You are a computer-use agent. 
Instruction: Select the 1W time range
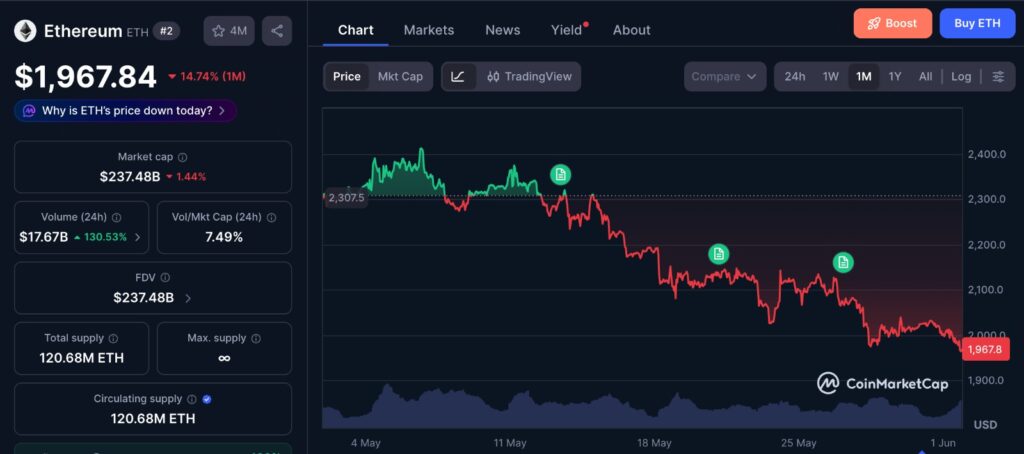[831, 76]
